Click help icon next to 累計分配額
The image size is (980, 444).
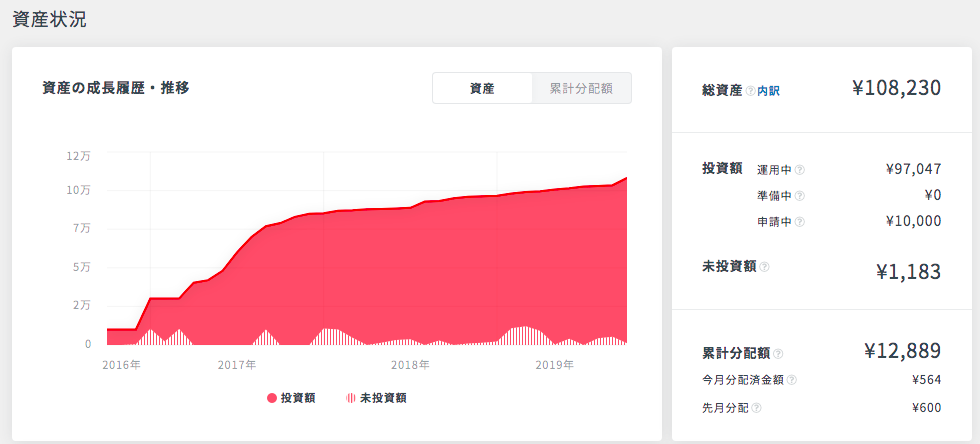(778, 354)
